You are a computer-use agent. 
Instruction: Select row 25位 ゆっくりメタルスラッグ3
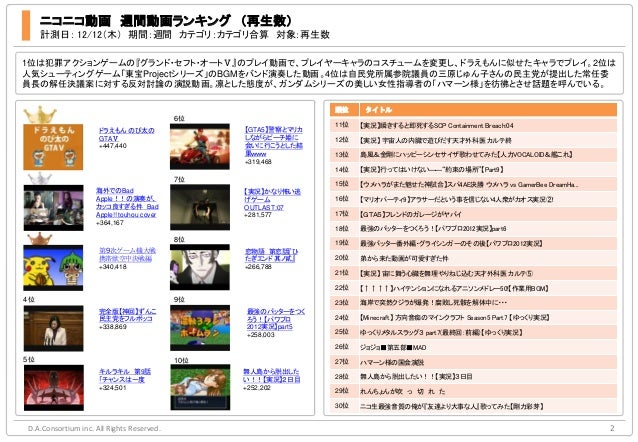(473, 332)
